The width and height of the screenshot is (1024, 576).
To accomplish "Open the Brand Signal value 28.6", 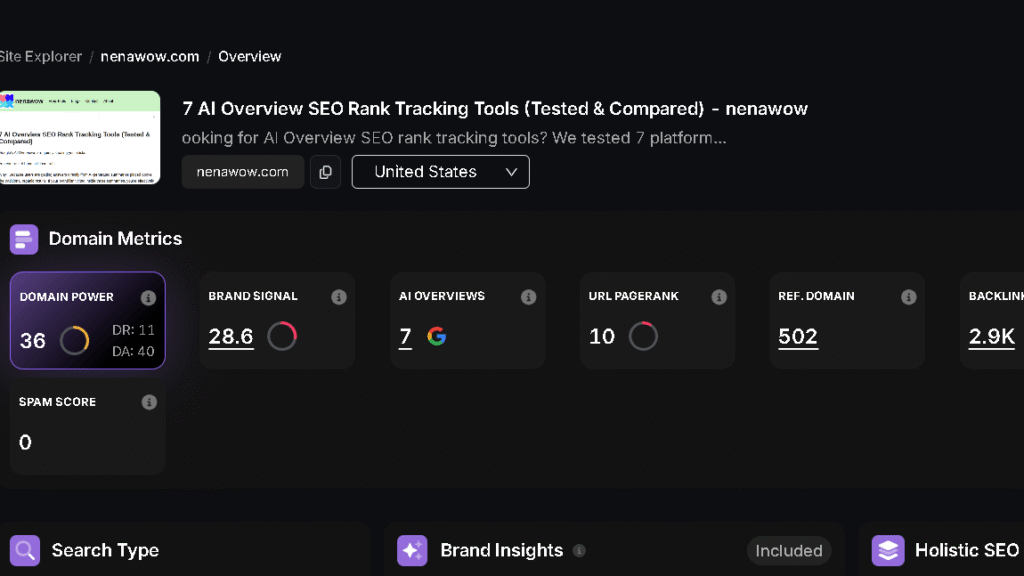I will point(231,337).
